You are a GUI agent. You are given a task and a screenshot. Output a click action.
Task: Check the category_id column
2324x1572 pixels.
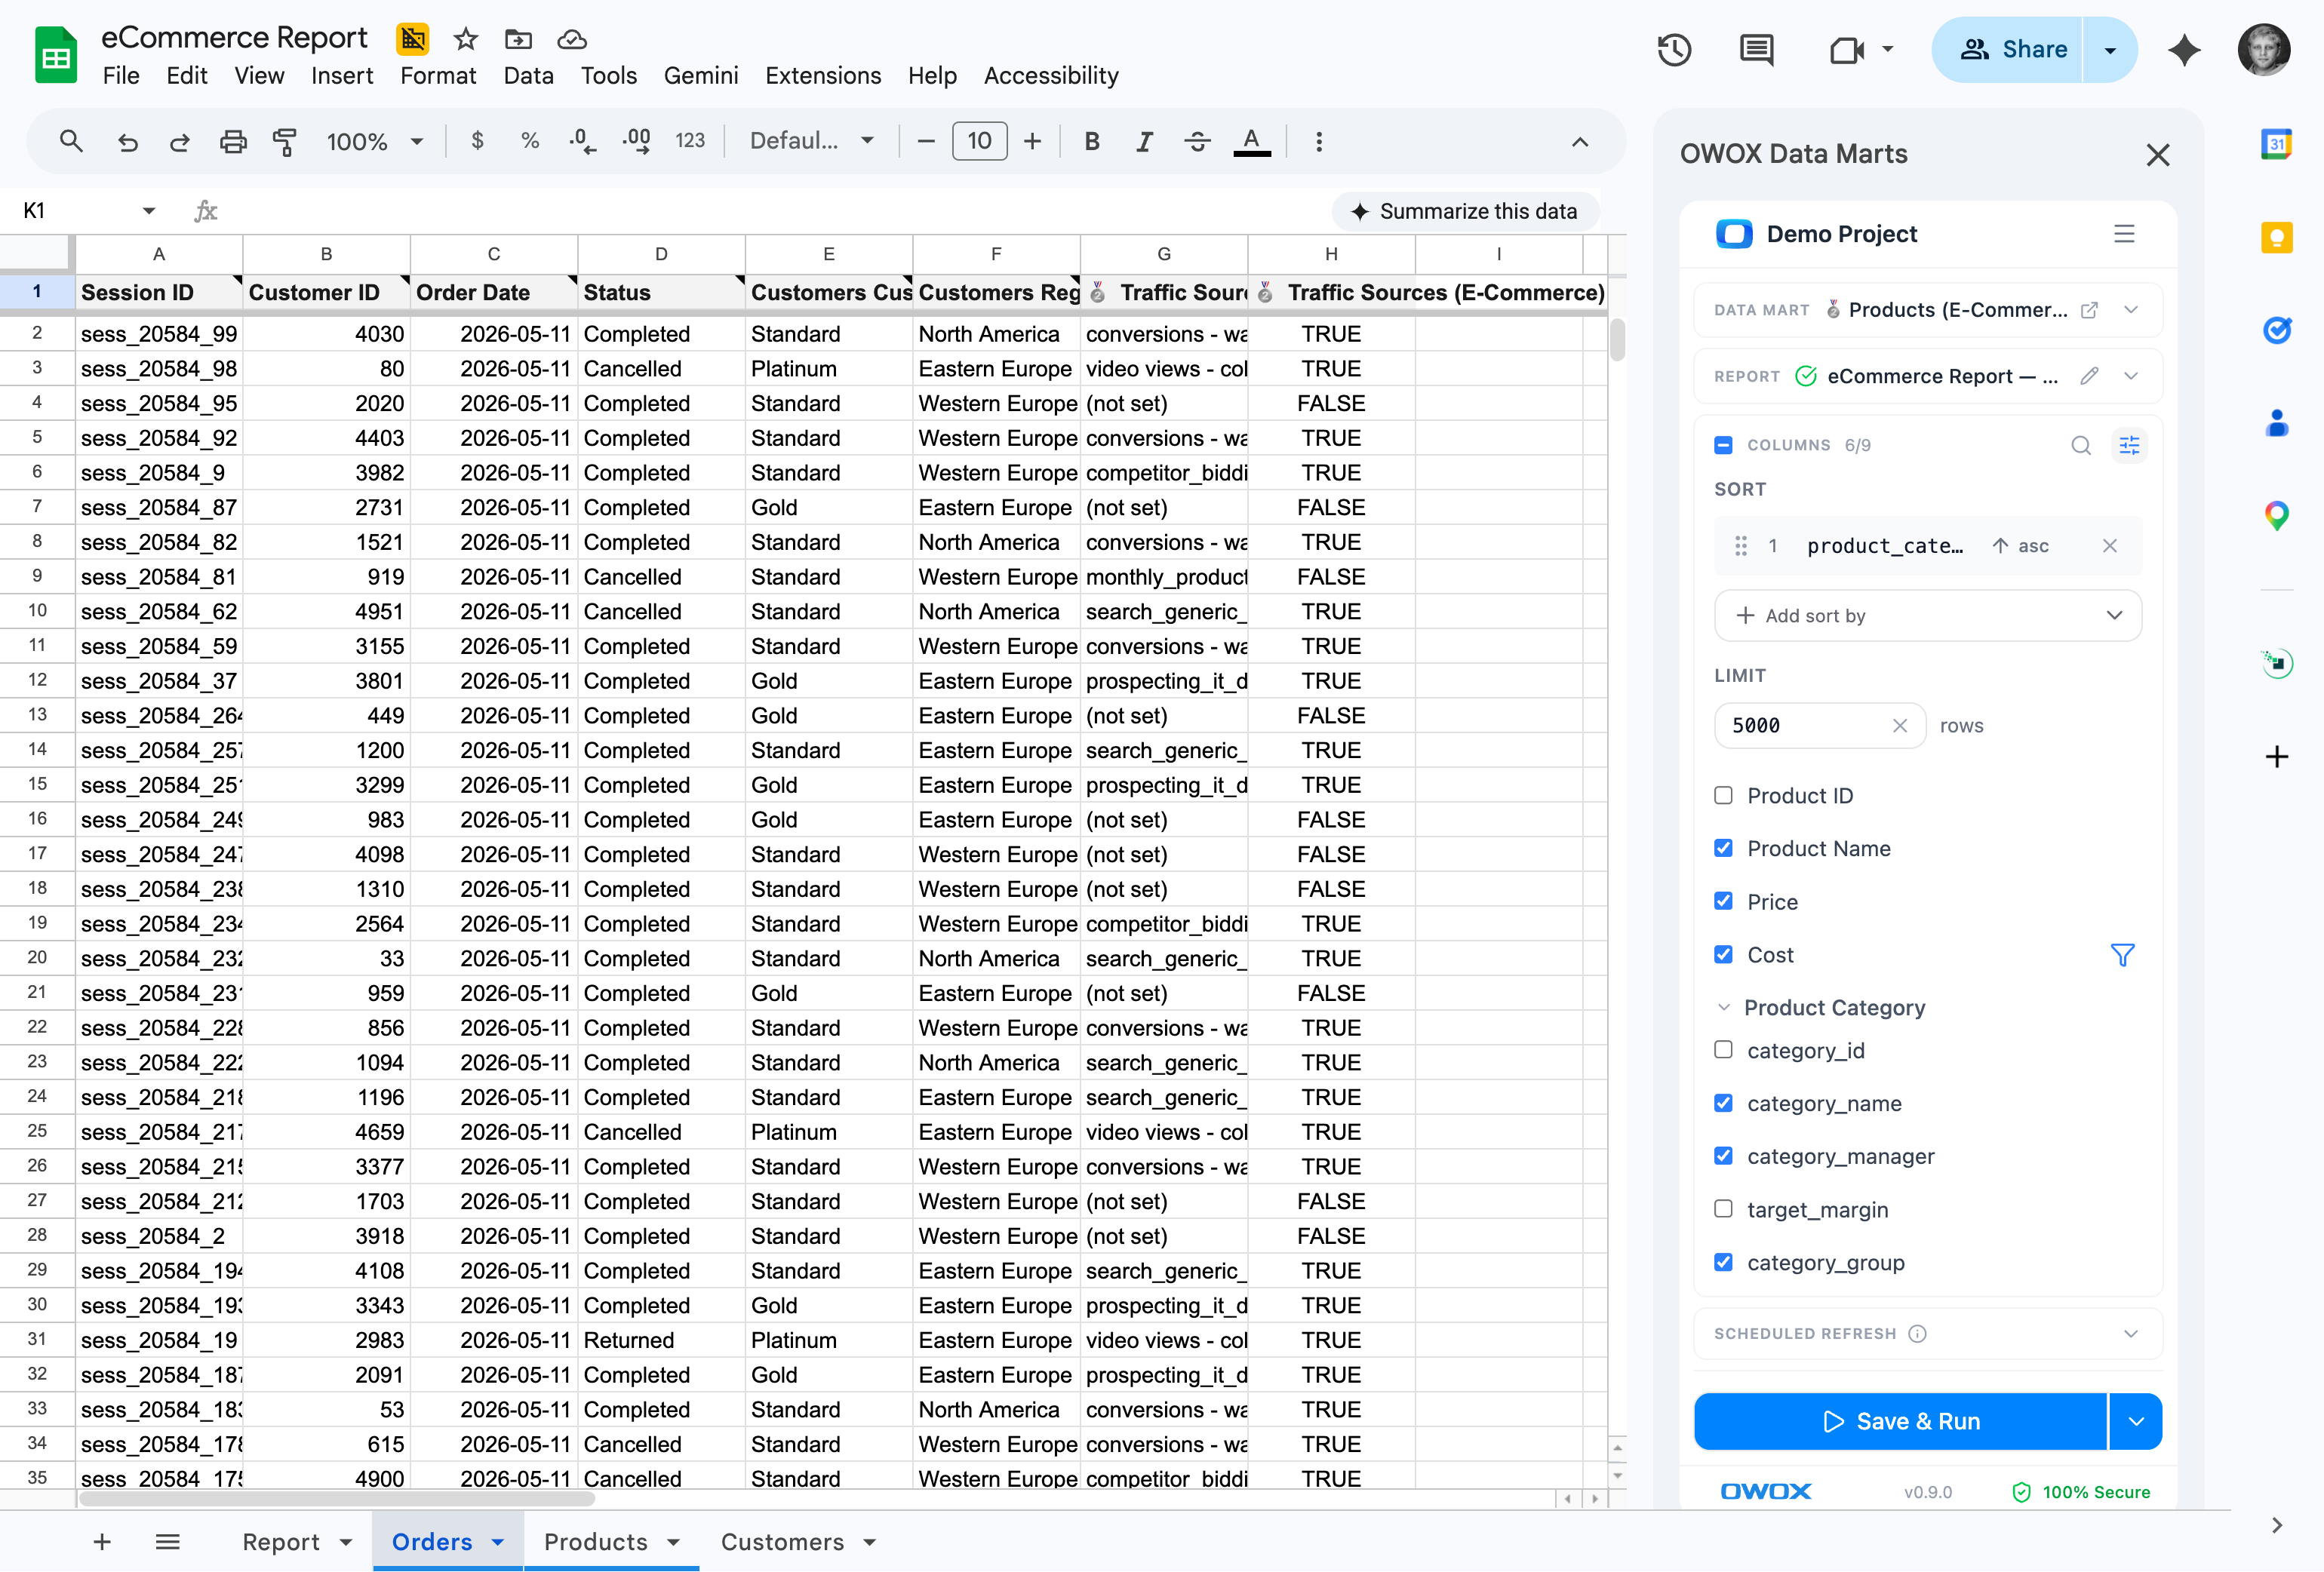click(x=1723, y=1050)
